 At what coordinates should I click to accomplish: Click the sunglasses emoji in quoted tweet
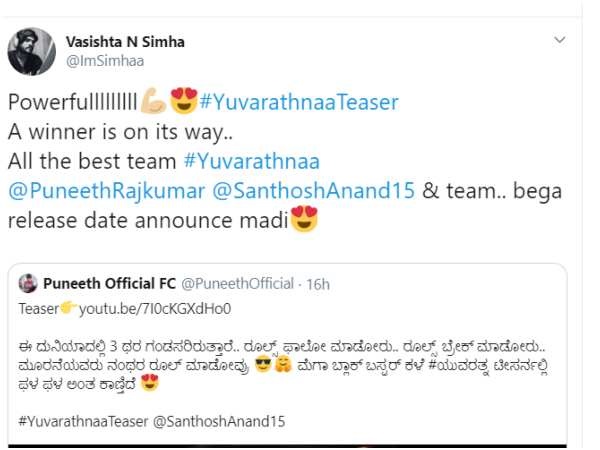coord(263,364)
